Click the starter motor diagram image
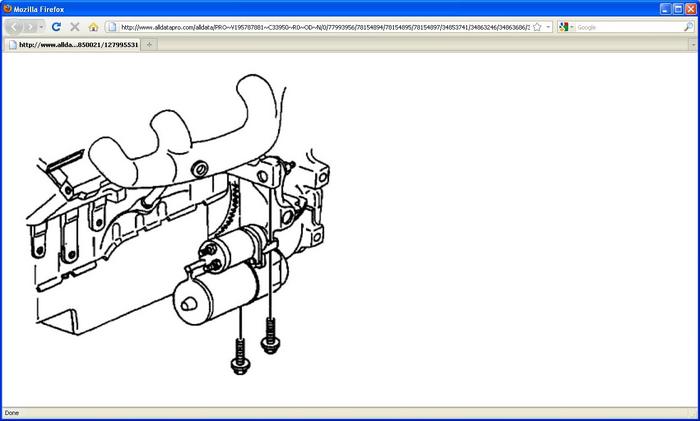700x421 pixels. coord(179,224)
